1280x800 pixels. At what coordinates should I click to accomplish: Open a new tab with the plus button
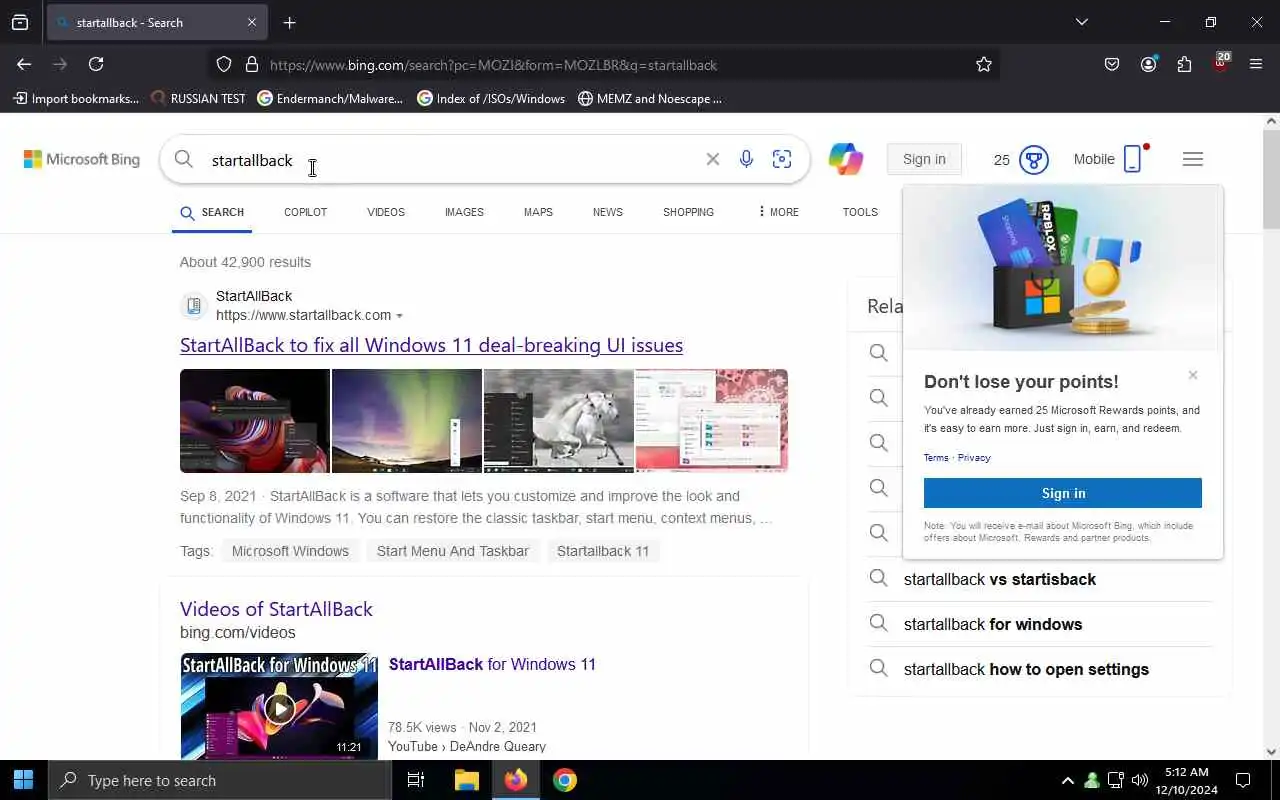[289, 22]
